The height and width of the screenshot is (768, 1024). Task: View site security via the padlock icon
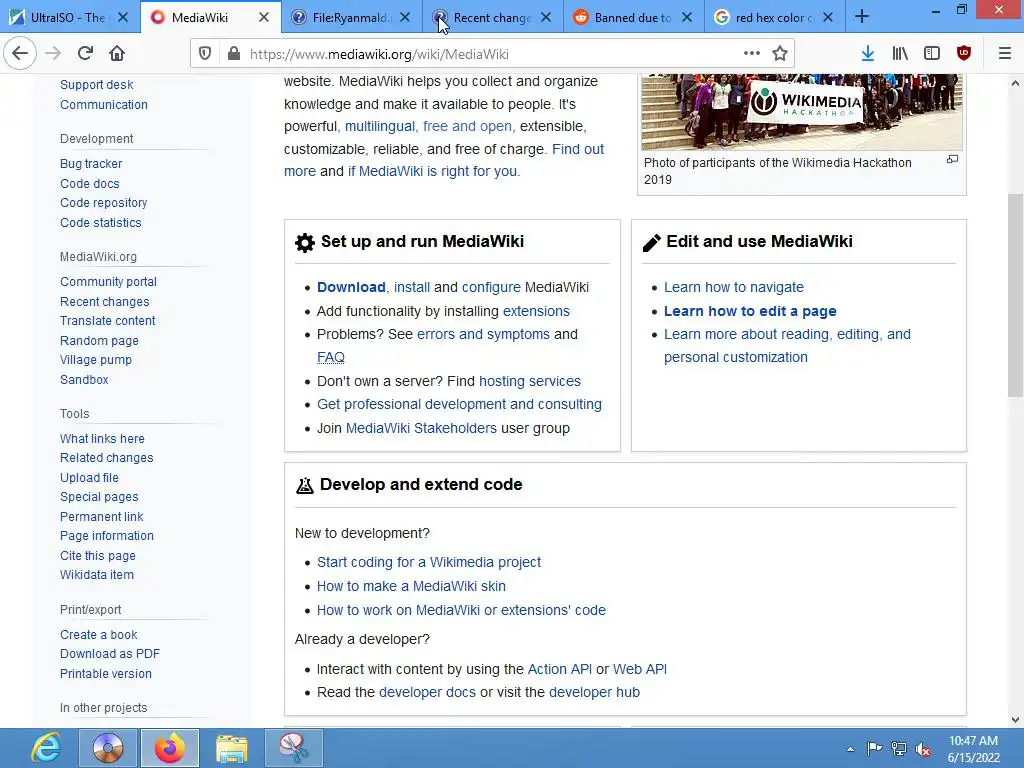pos(234,54)
